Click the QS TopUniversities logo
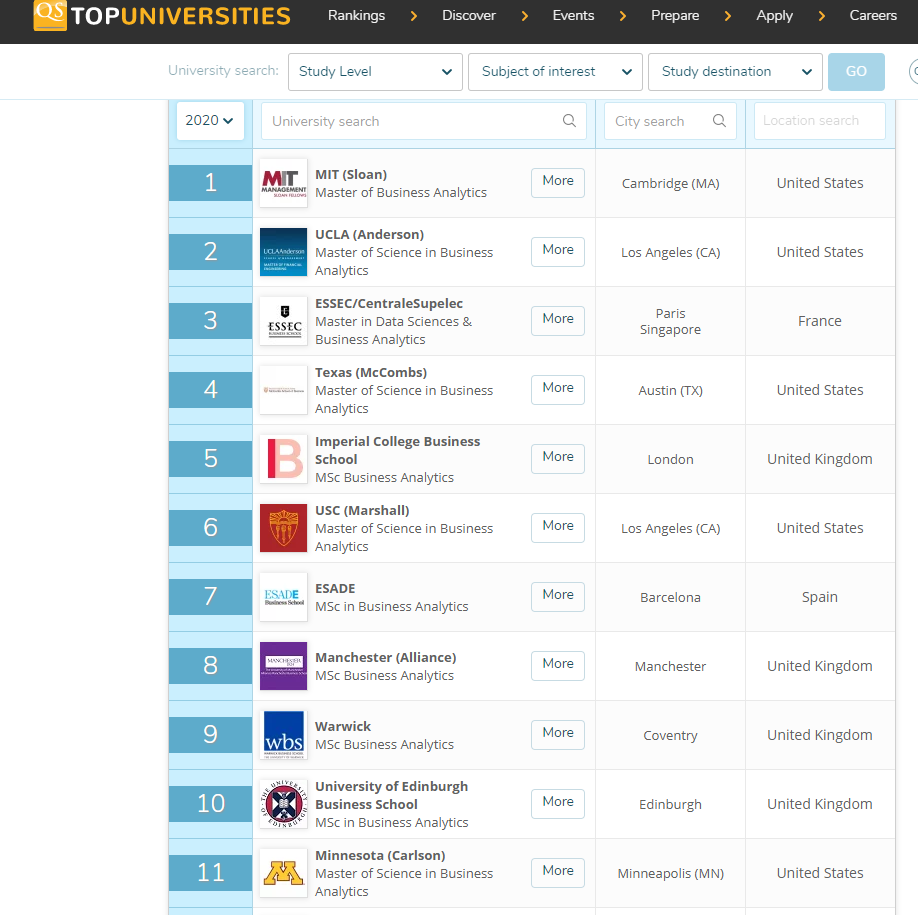 (162, 15)
